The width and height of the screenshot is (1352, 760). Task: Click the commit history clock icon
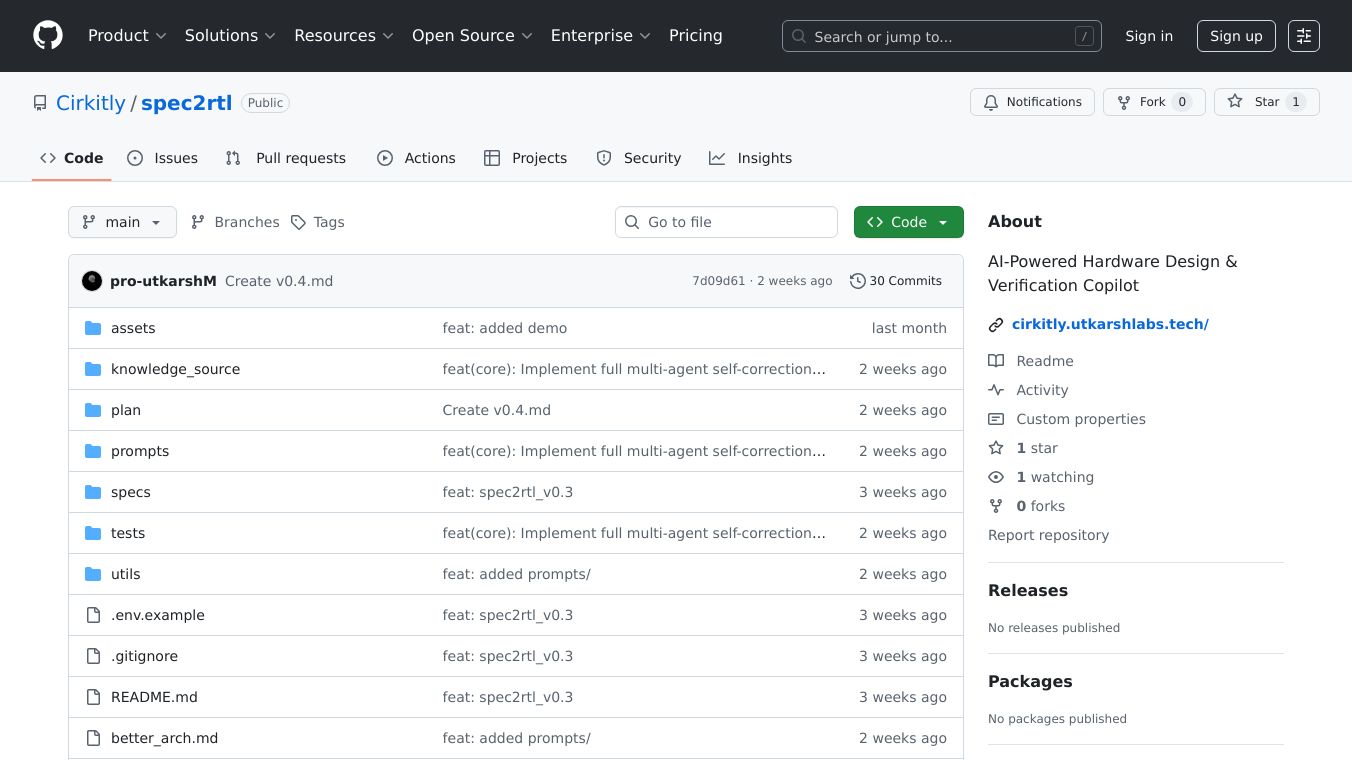pyautogui.click(x=857, y=281)
